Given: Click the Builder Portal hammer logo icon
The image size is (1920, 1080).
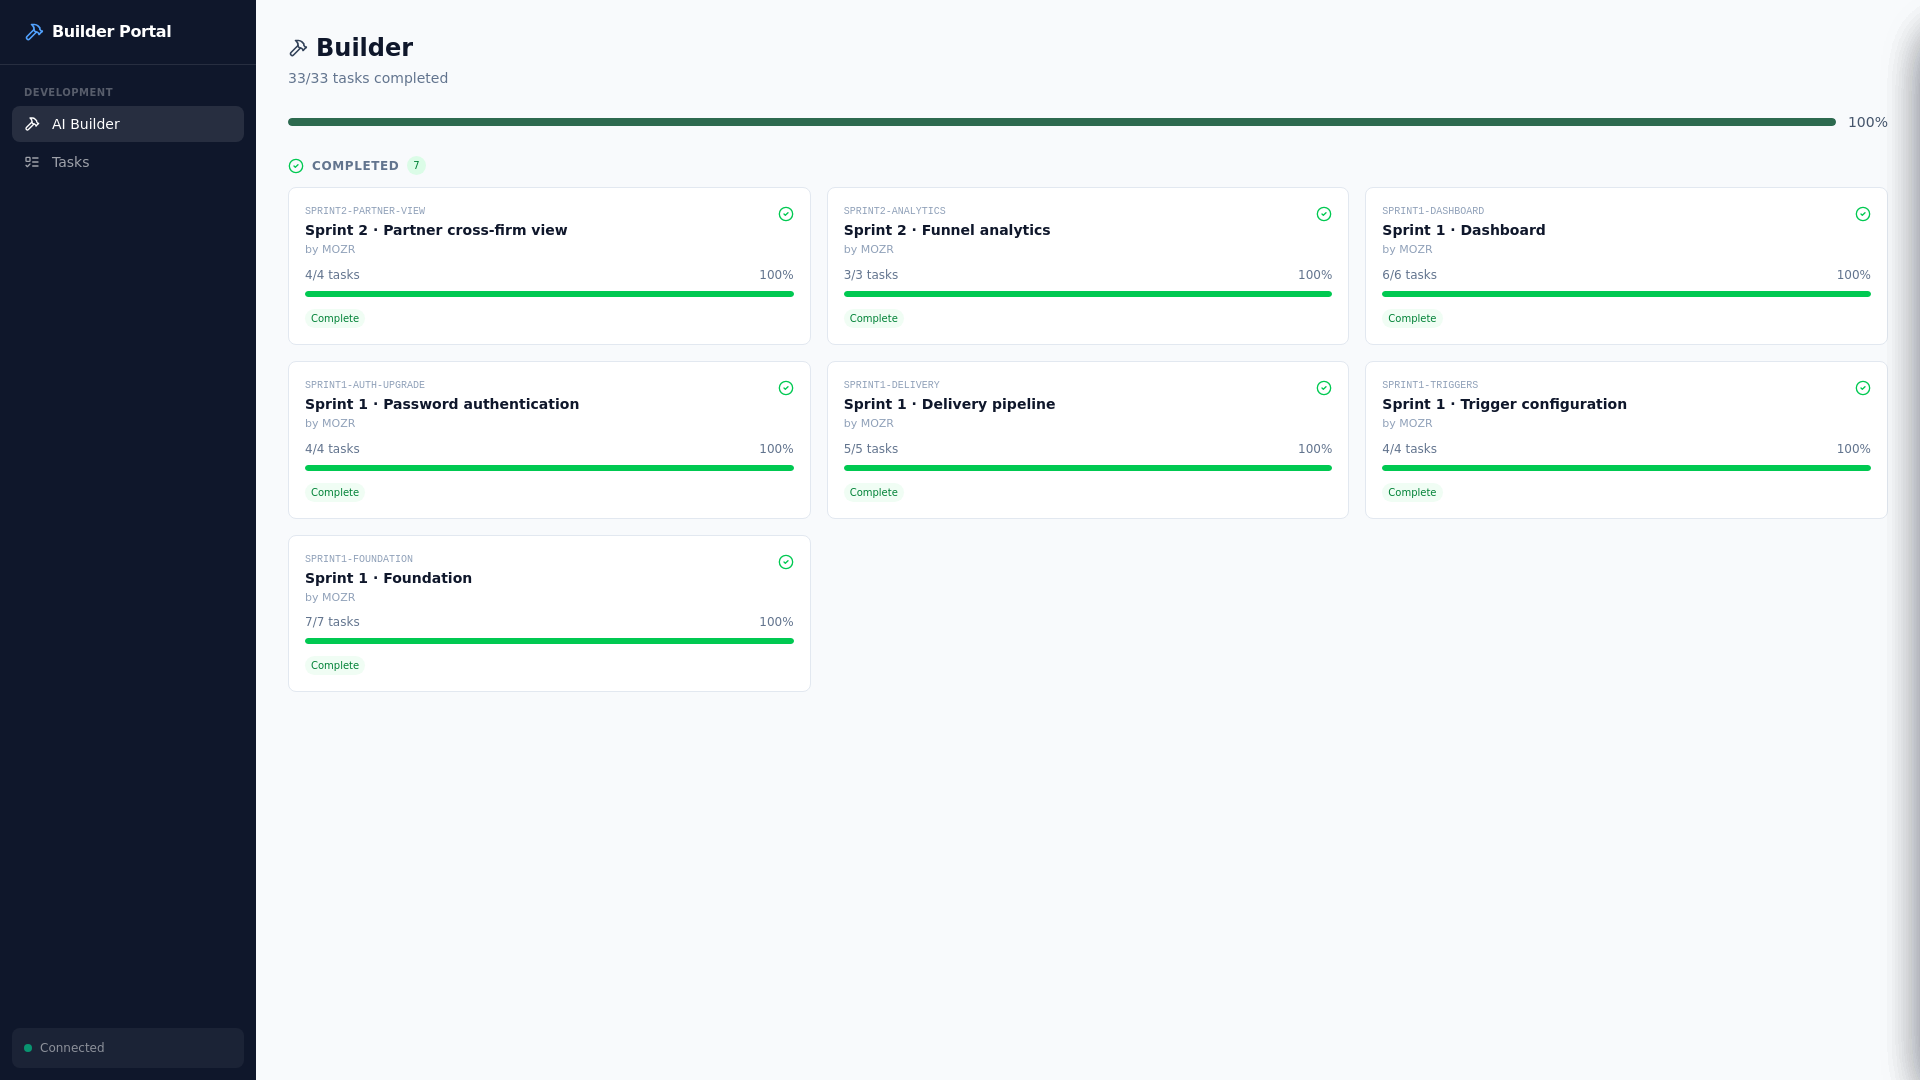Looking at the screenshot, I should (x=34, y=32).
